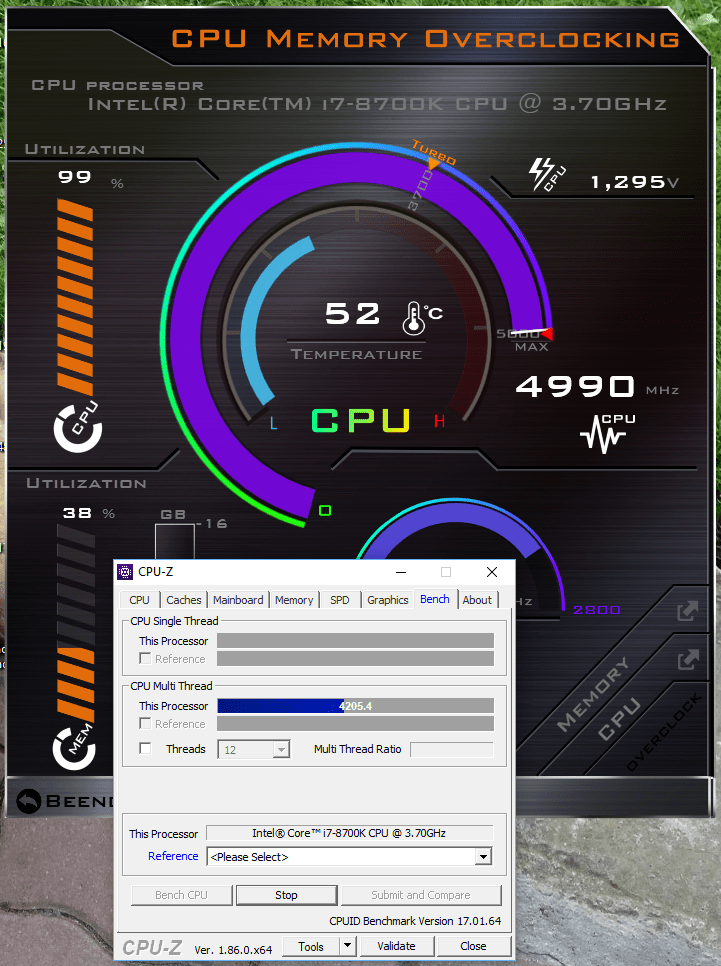
Task: Click the CPU utilization circular icon
Action: point(78,428)
